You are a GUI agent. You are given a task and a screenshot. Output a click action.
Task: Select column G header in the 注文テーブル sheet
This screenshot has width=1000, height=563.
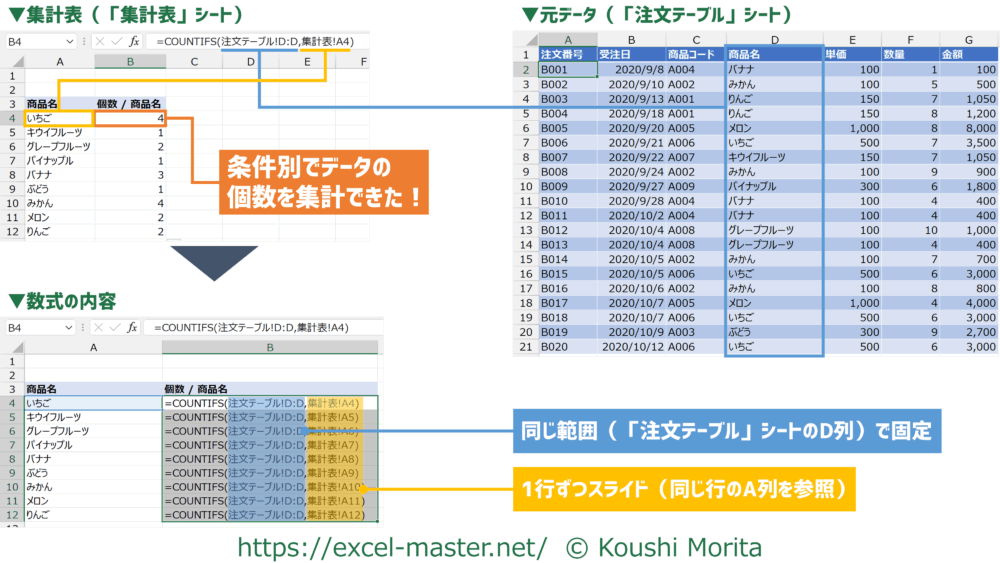(968, 36)
